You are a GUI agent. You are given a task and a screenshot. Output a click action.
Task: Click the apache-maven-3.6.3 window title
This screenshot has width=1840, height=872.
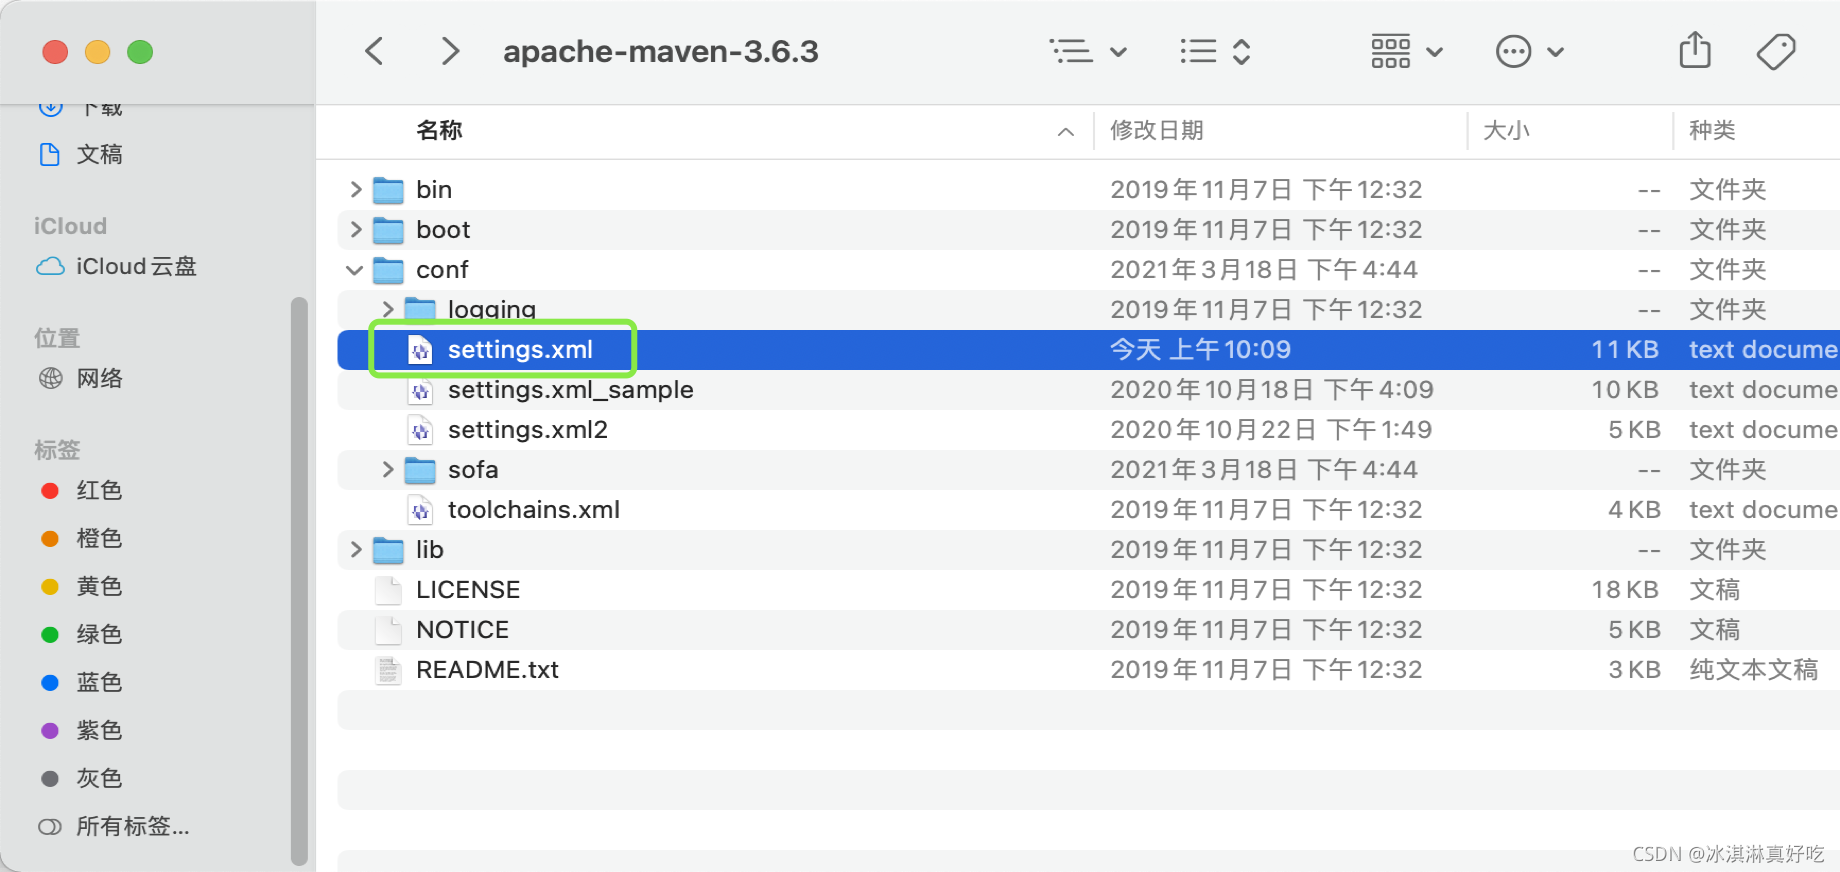coord(661,51)
